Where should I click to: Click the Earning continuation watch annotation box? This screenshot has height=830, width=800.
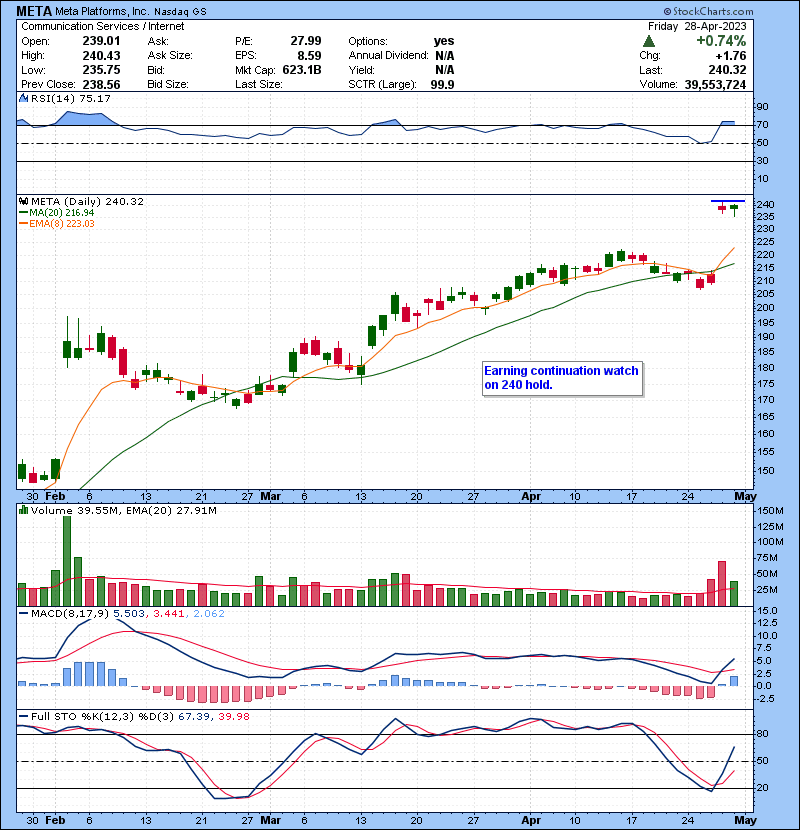(562, 378)
